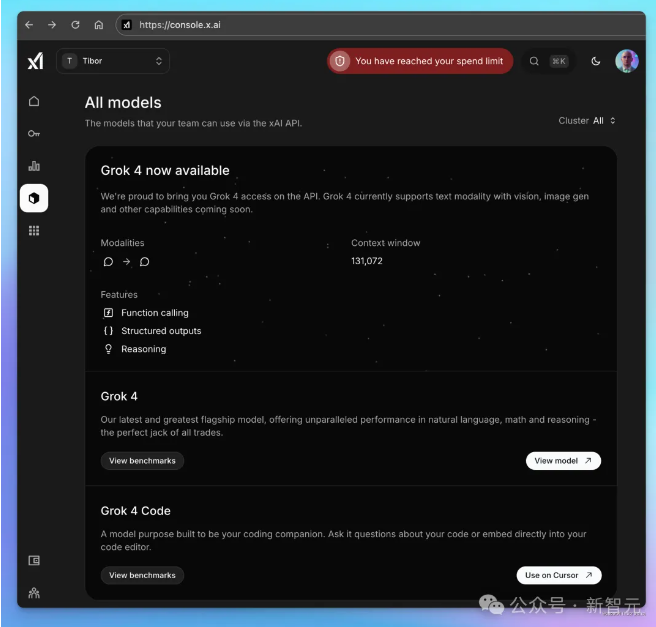Go forward using the browser forward arrow

[x=52, y=25]
